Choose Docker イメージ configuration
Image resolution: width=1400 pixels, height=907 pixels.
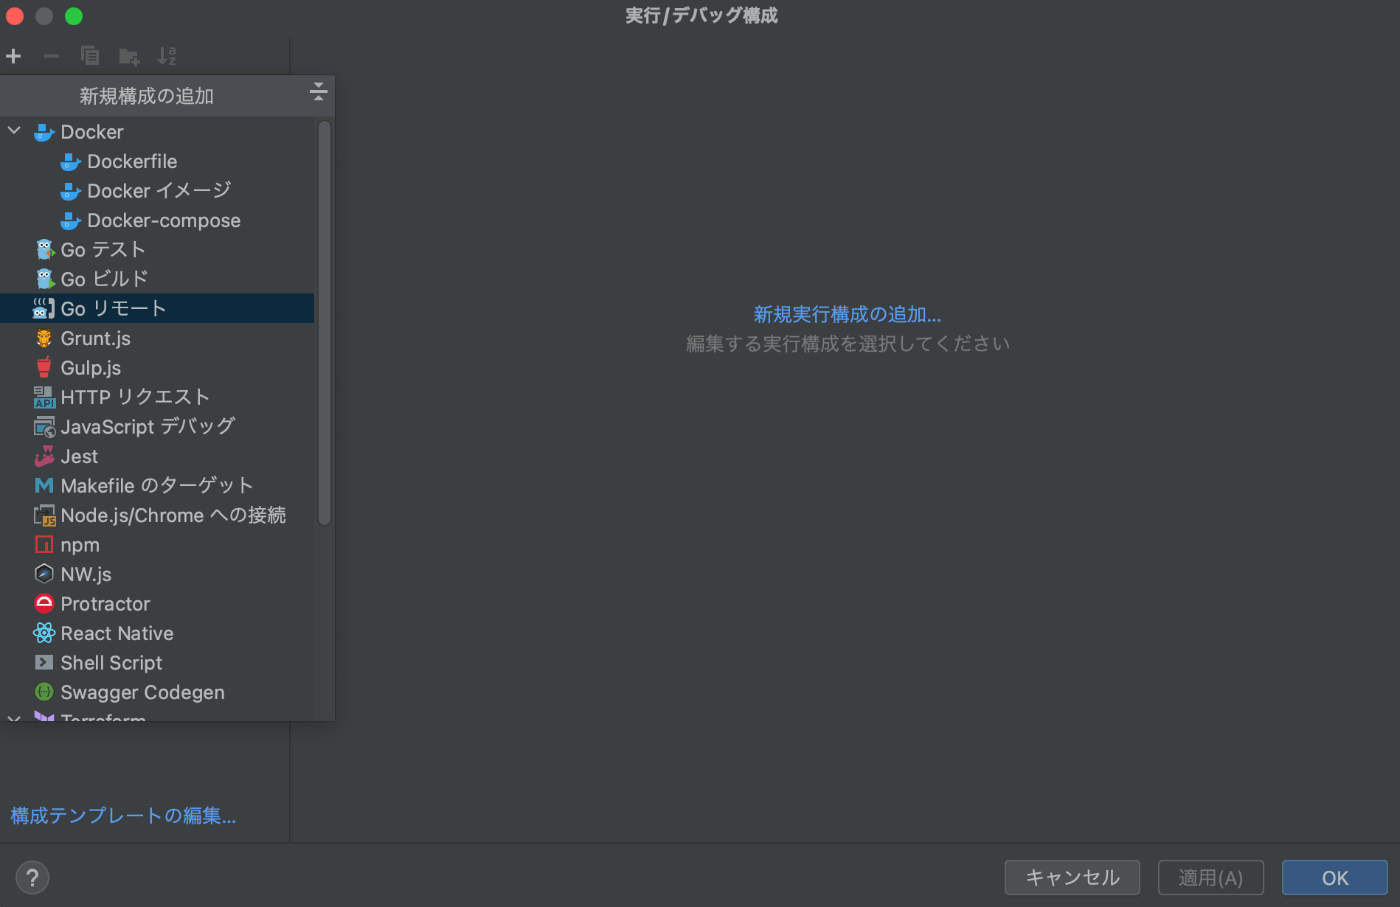tap(157, 190)
